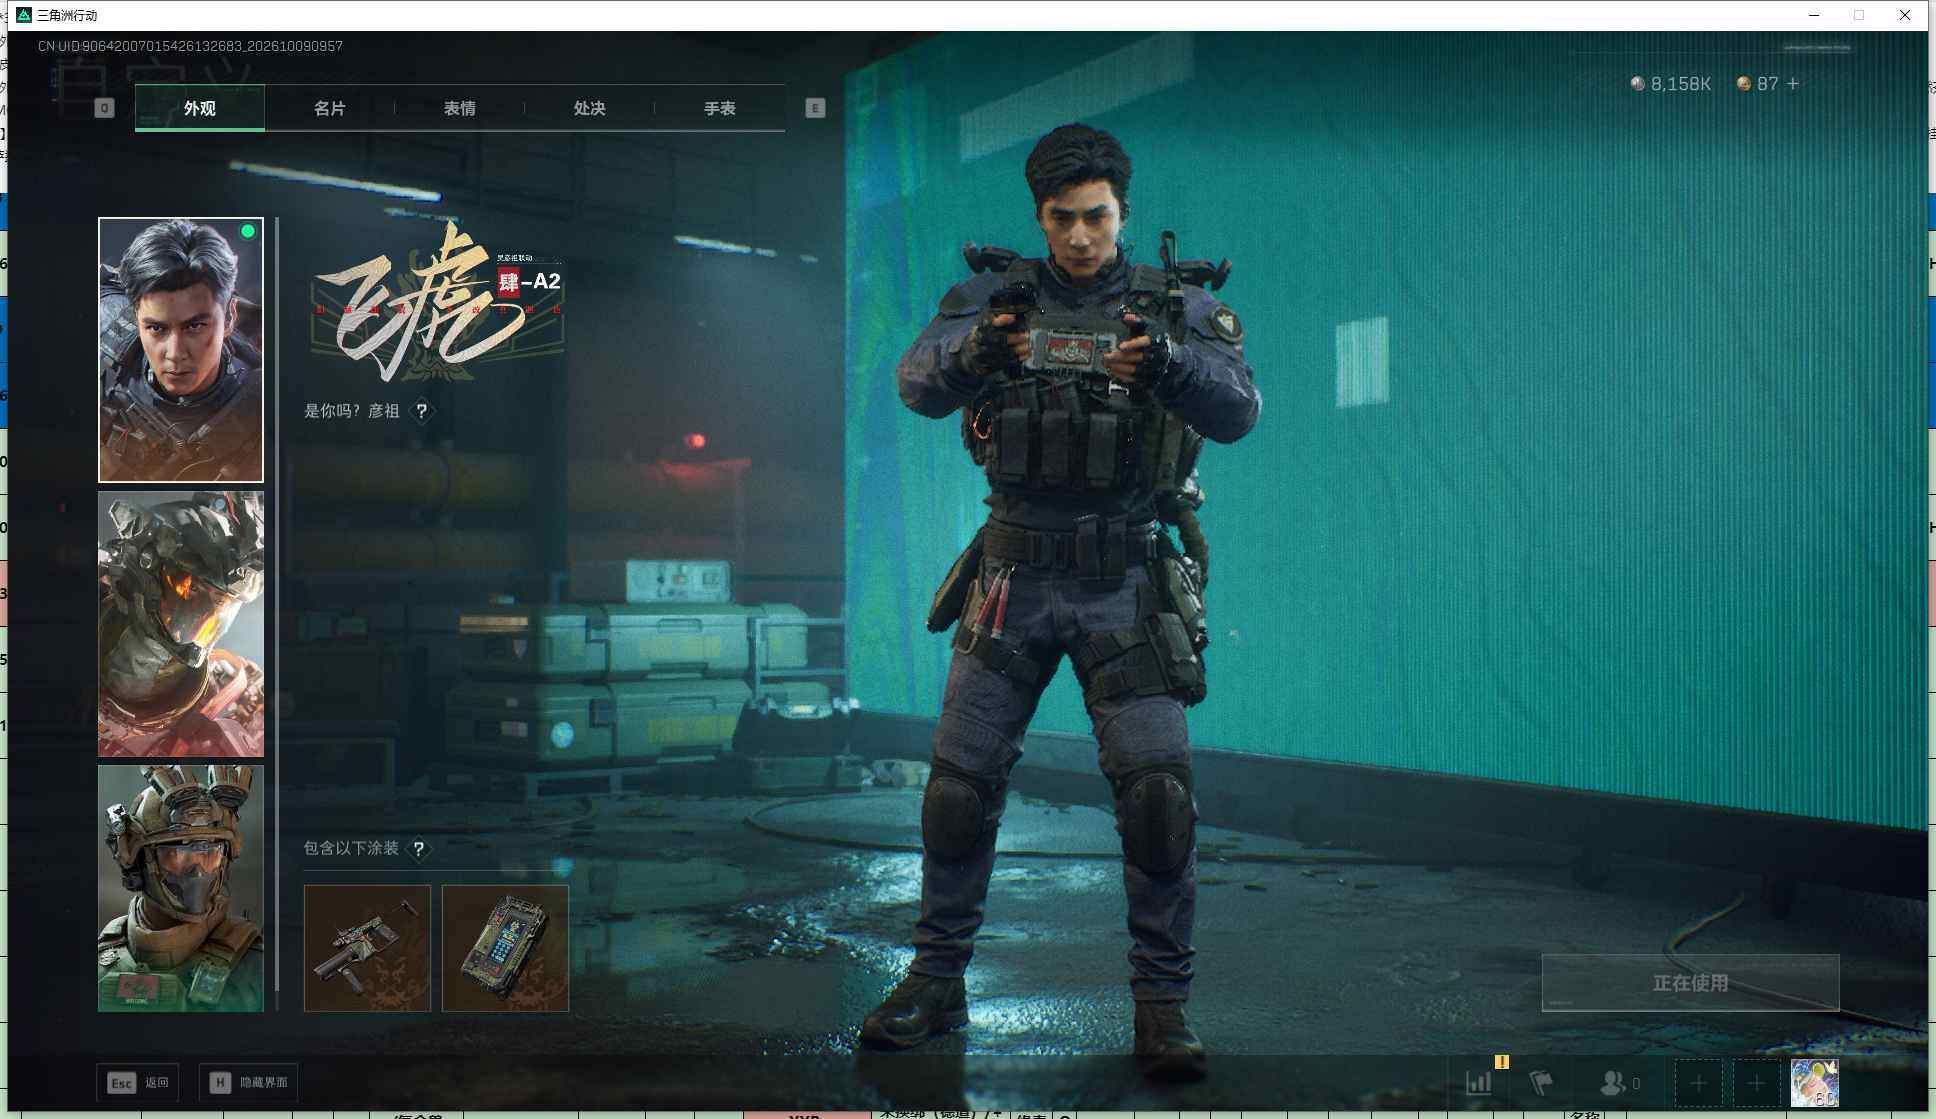Image resolution: width=1936 pixels, height=1119 pixels.
Task: Add teammate in first empty slot
Action: coord(1698,1083)
